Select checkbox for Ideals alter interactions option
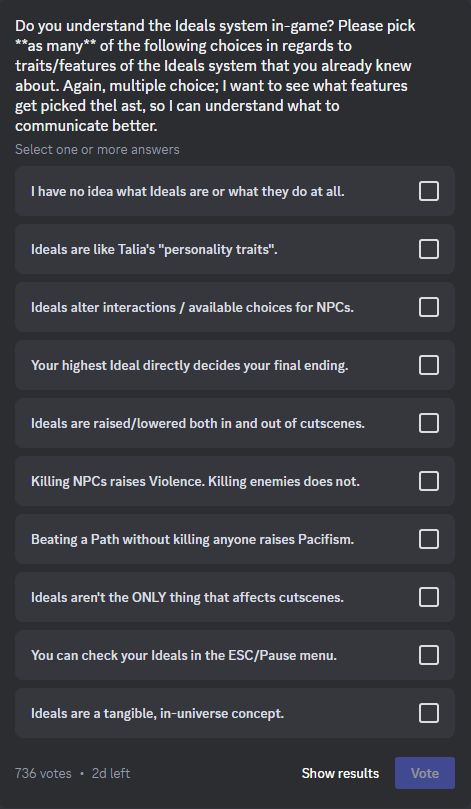This screenshot has height=809, width=471. (429, 307)
